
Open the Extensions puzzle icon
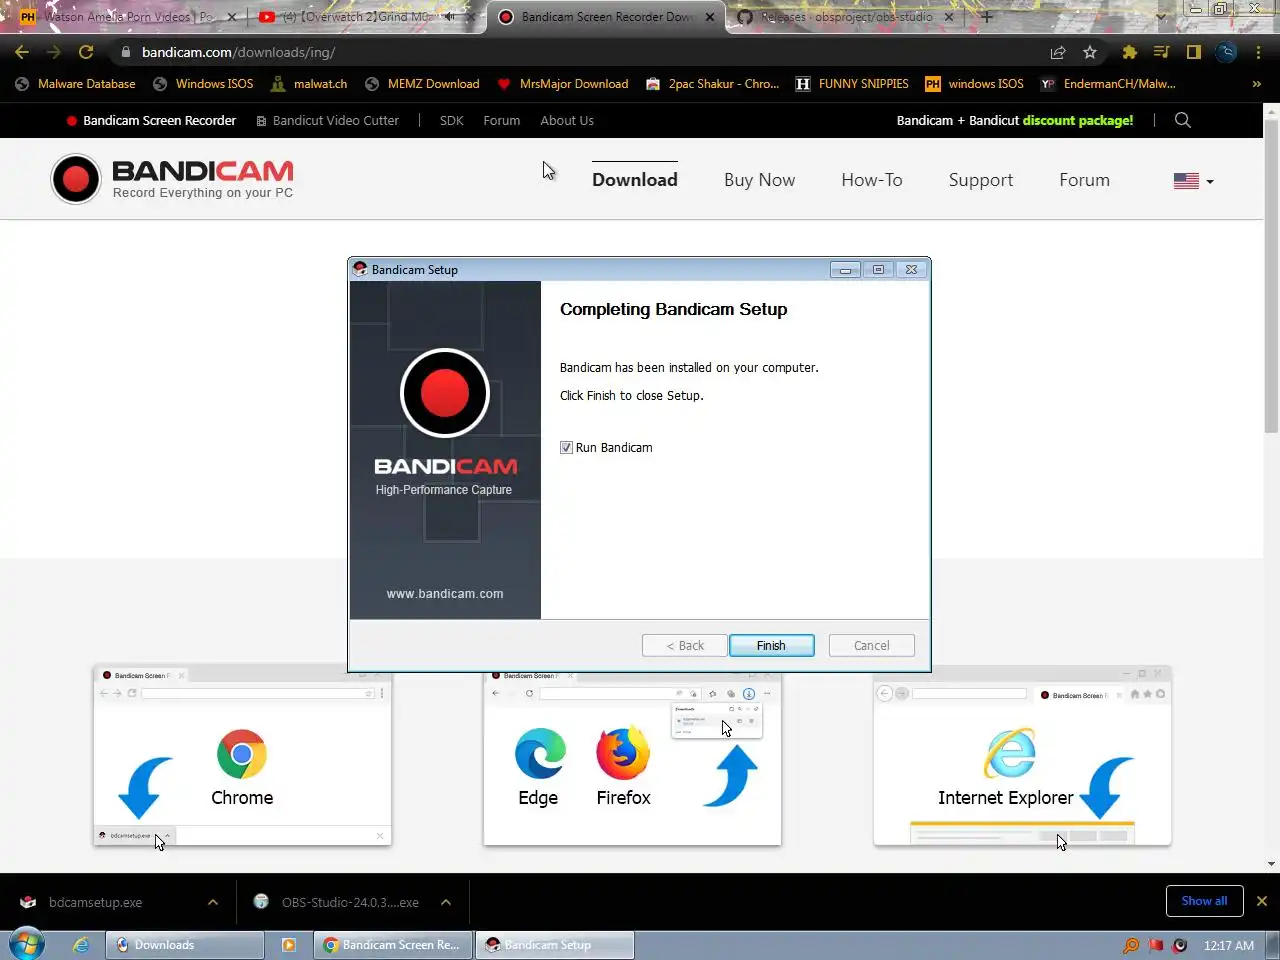[x=1130, y=52]
